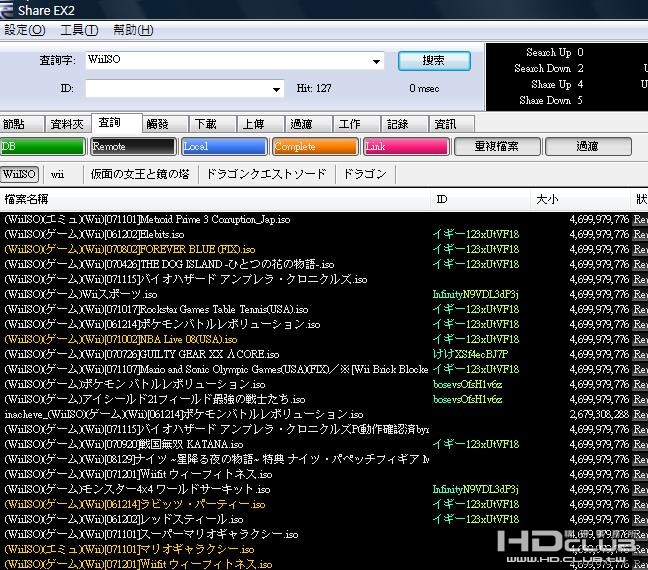Open the 工具(T) menu
Screen dimensions: 648x570
coord(79,30)
